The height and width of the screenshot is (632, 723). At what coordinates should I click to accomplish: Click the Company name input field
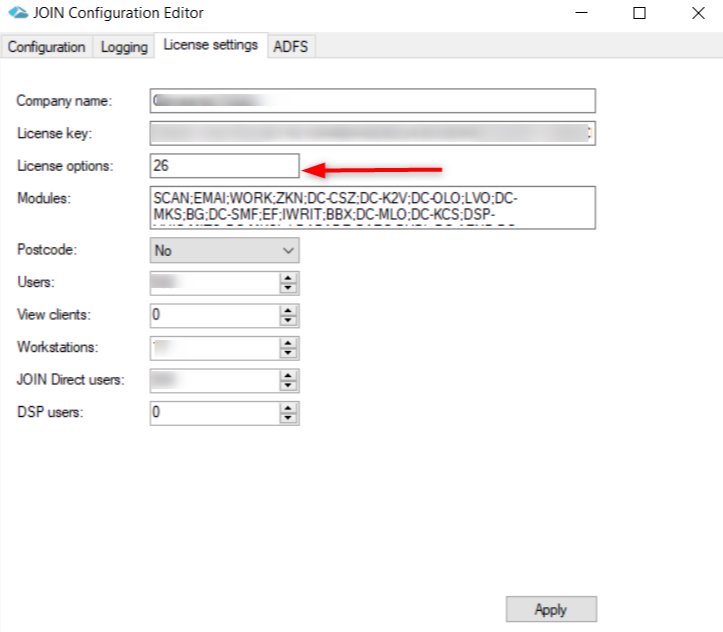tap(373, 101)
